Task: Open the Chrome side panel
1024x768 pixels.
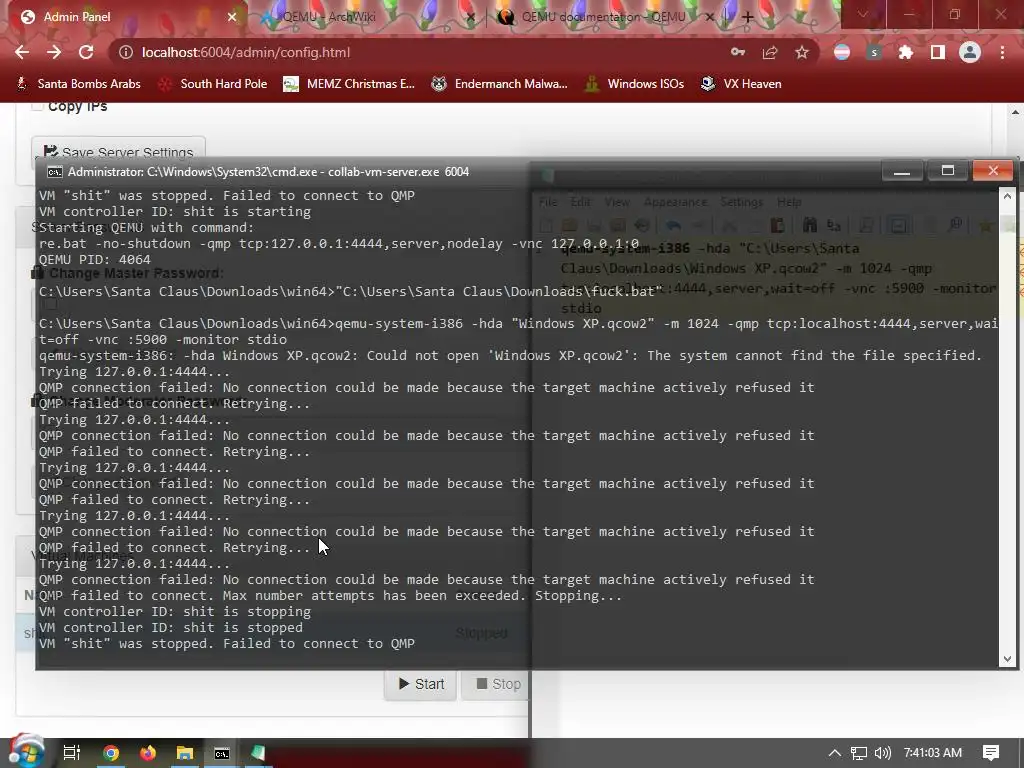Action: click(x=938, y=52)
